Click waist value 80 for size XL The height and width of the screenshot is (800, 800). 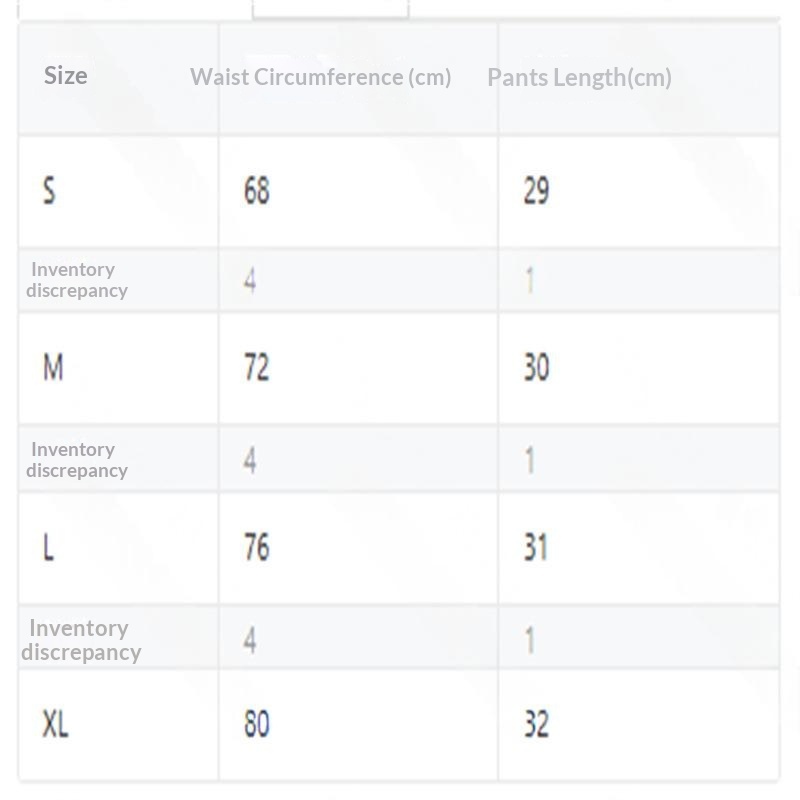pyautogui.click(x=257, y=723)
